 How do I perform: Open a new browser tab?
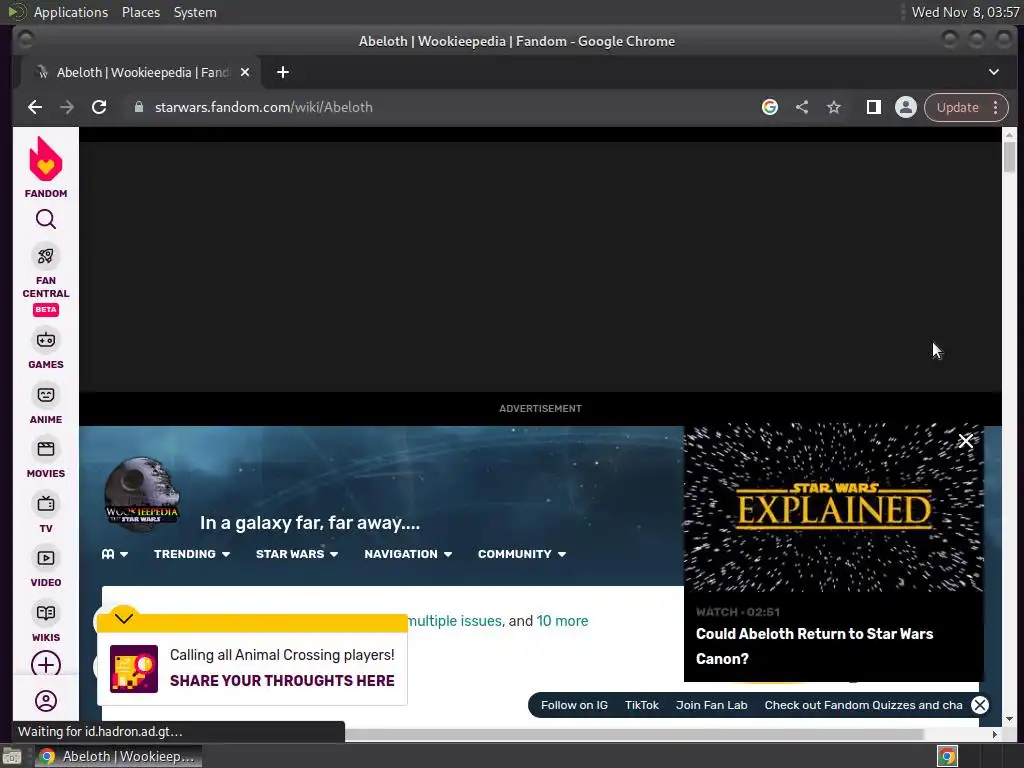(283, 72)
